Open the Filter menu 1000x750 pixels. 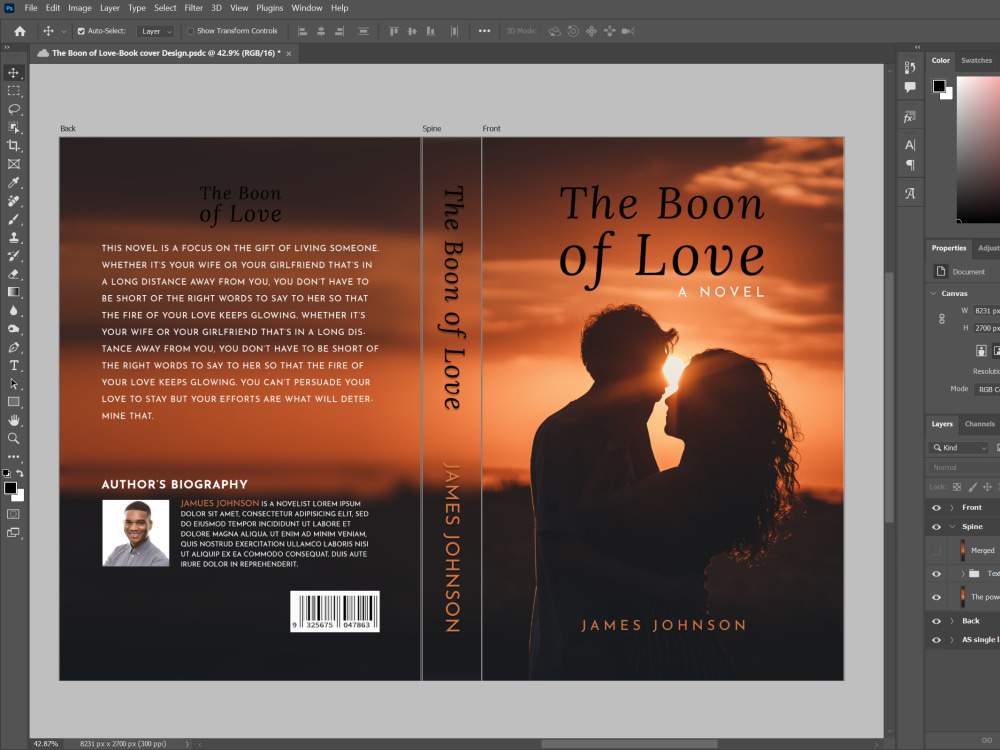[193, 8]
